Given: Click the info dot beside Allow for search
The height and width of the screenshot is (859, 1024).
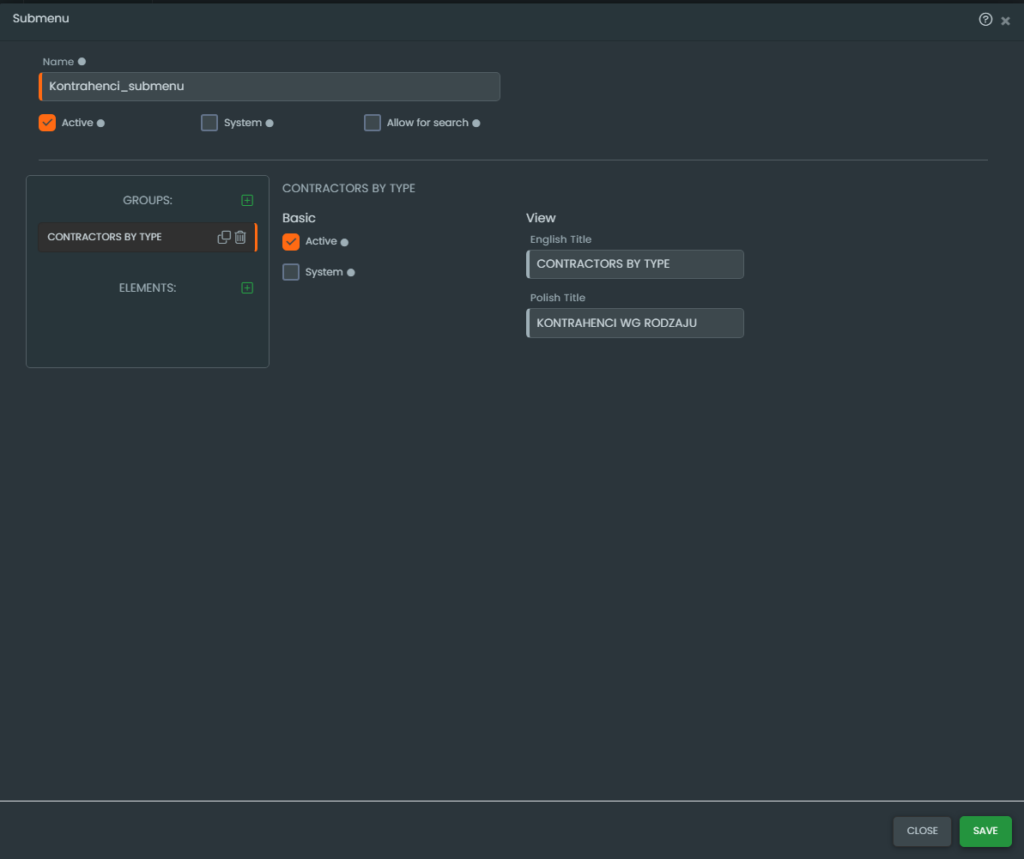Looking at the screenshot, I should click(476, 124).
